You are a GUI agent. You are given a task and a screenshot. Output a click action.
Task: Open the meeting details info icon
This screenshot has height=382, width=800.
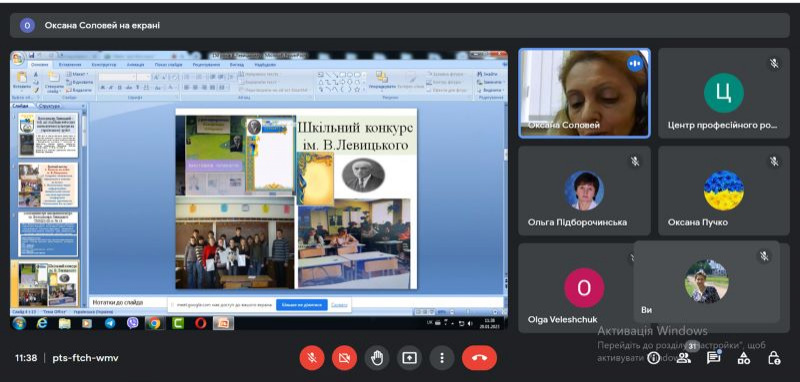tap(654, 358)
